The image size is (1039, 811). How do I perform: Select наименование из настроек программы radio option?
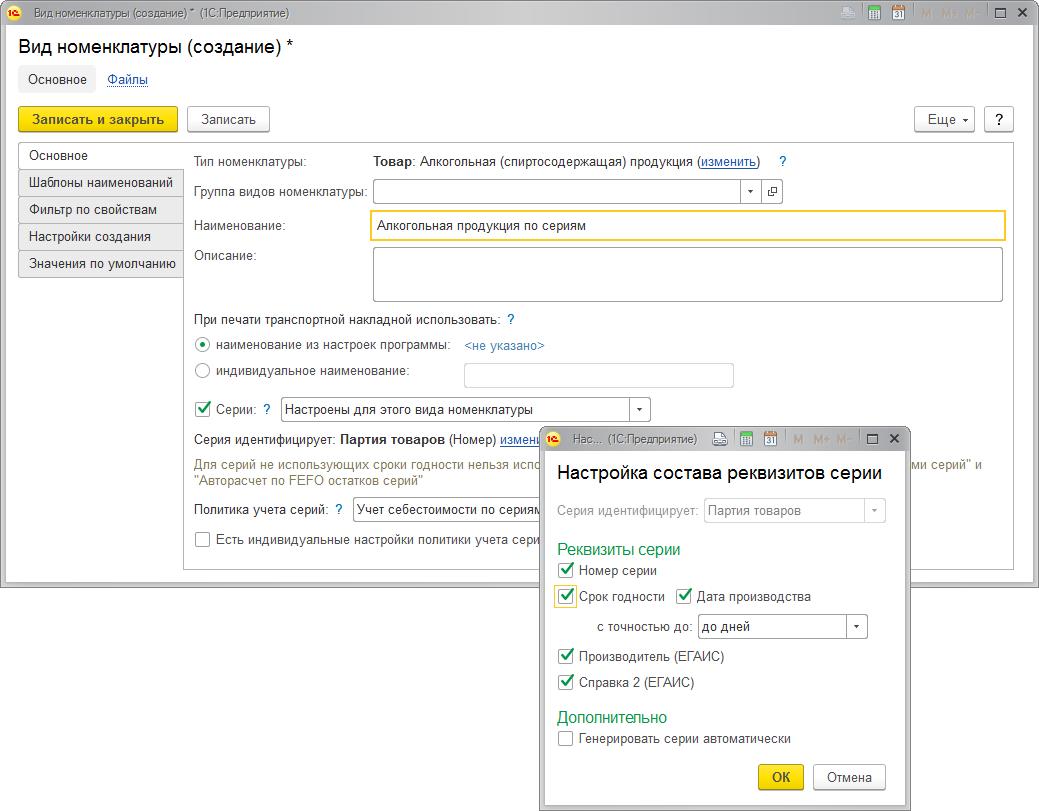[x=202, y=345]
